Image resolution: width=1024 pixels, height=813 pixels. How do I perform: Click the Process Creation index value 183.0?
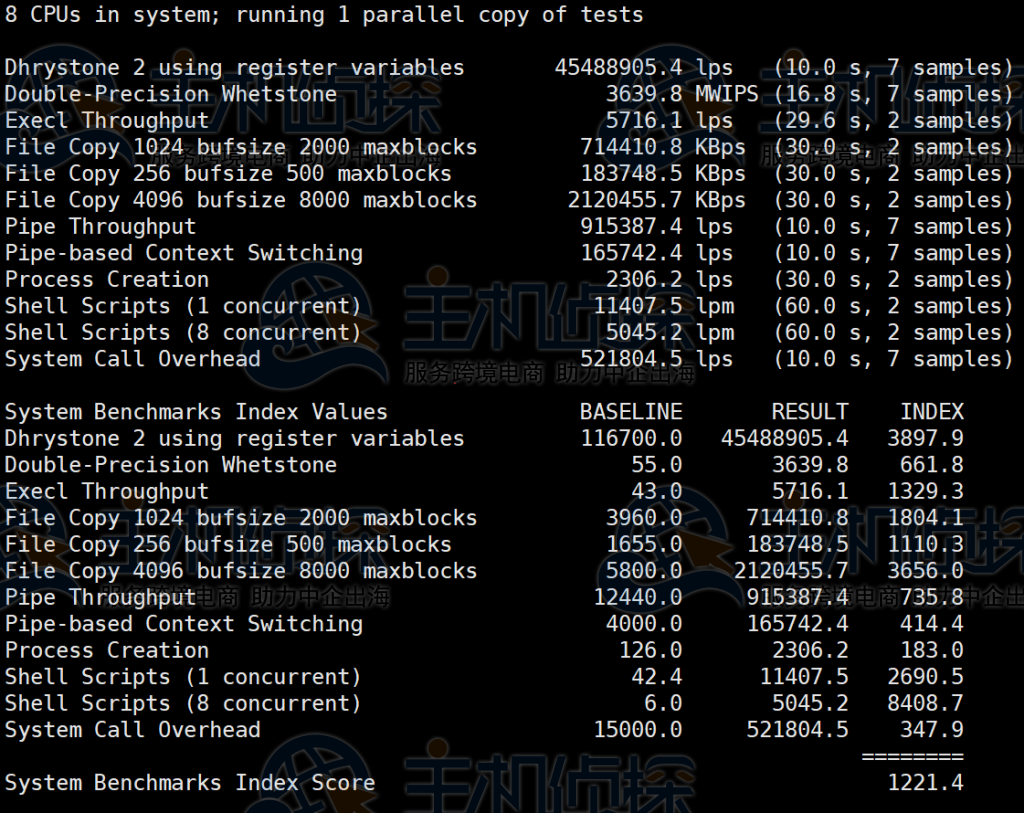coord(931,651)
